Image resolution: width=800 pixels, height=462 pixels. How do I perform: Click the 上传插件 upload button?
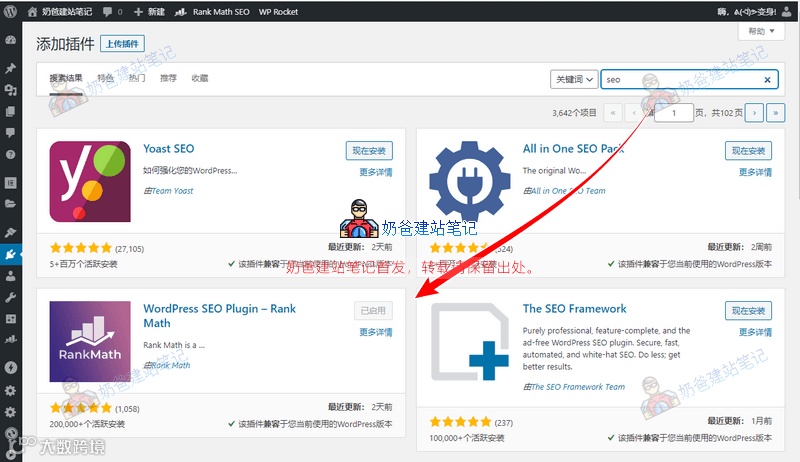click(x=122, y=44)
